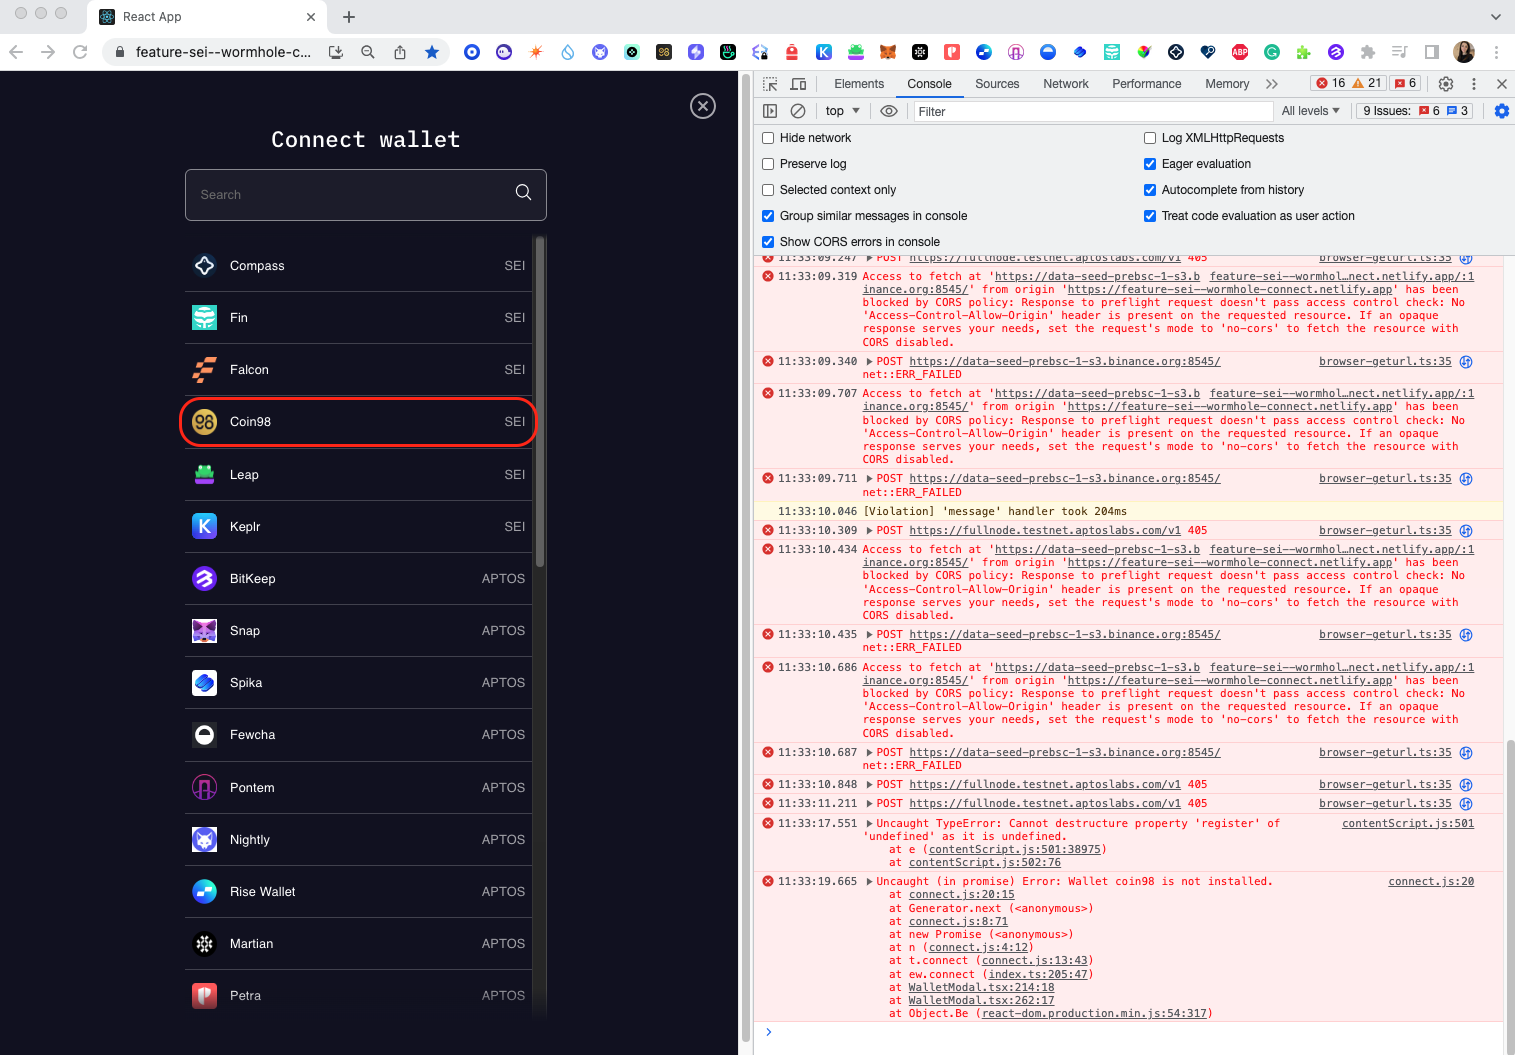Open the Issues panel showing 9 issues
The width and height of the screenshot is (1515, 1055).
pos(1413,111)
